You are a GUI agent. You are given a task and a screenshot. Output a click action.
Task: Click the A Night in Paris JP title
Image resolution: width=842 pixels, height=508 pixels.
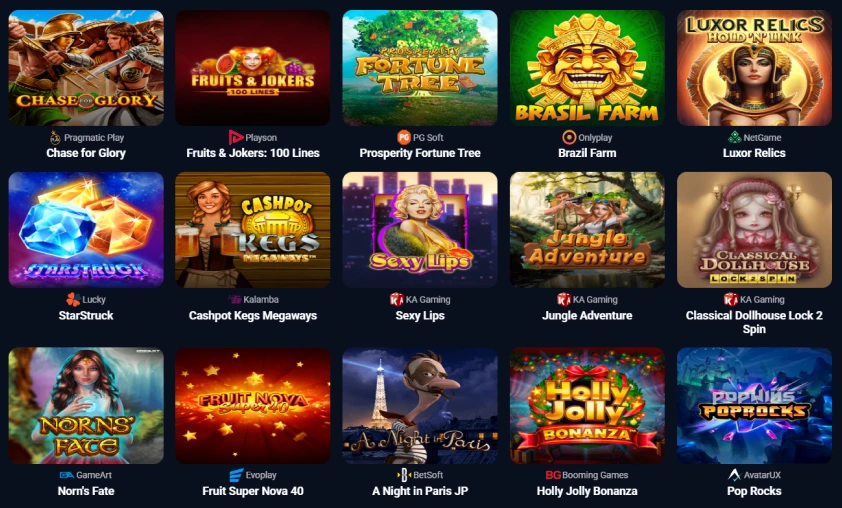(x=420, y=491)
